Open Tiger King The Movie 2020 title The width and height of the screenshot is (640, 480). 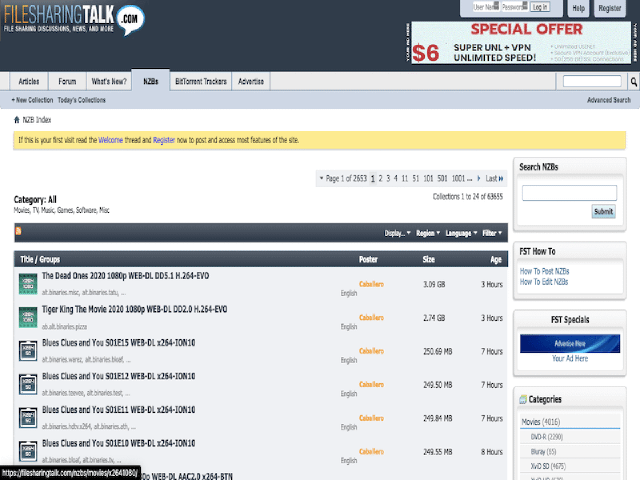pyautogui.click(x=135, y=309)
